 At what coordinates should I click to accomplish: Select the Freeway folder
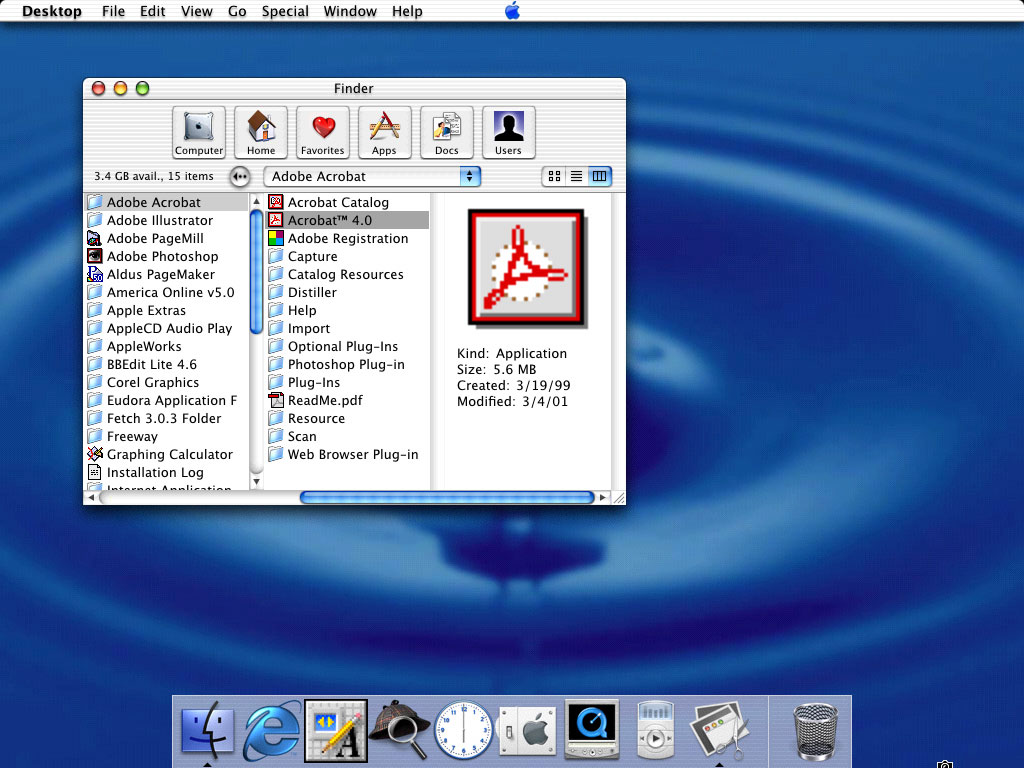coord(167,436)
